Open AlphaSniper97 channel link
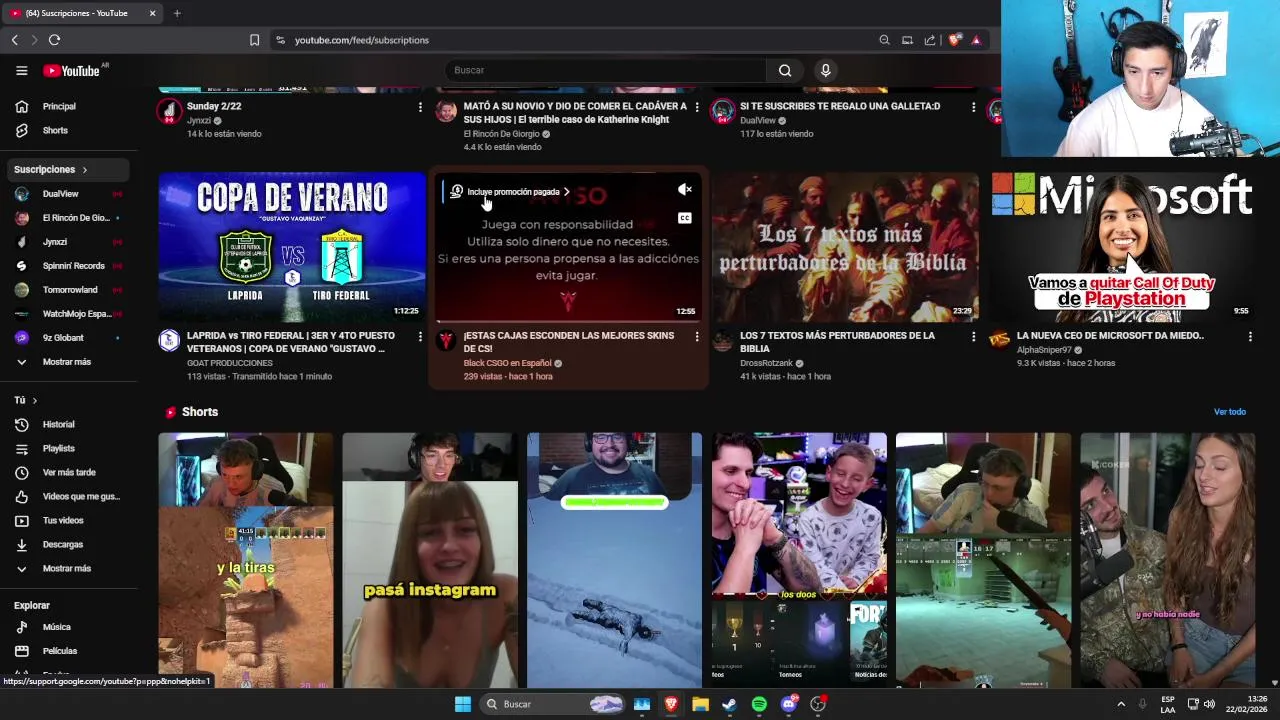The width and height of the screenshot is (1280, 720). pyautogui.click(x=1044, y=350)
